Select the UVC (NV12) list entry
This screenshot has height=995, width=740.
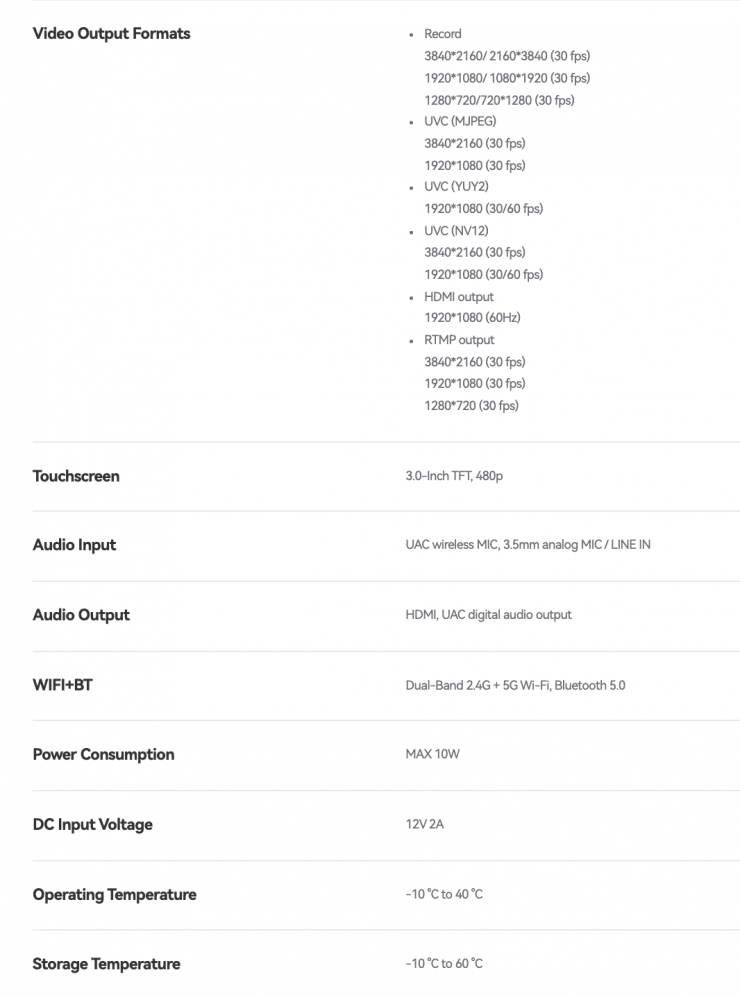(455, 231)
